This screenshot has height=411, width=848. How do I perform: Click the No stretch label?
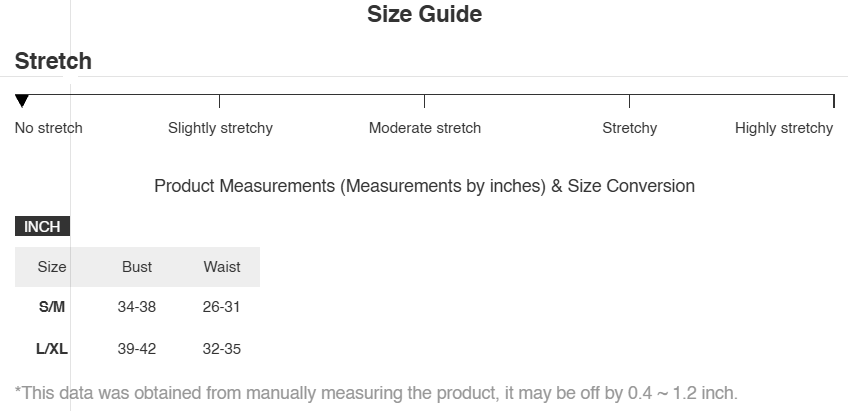(x=49, y=128)
